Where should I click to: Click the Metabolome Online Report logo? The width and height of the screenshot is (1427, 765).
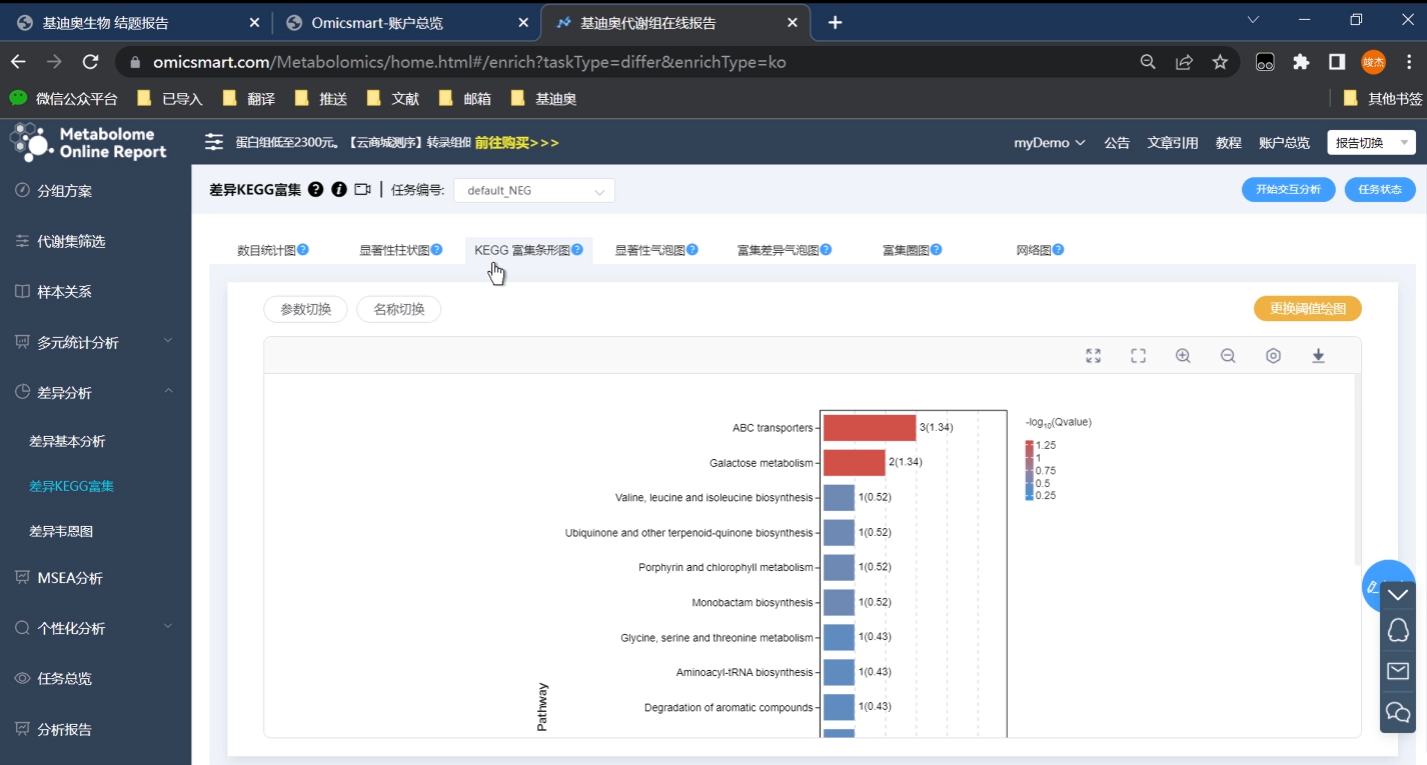coord(88,142)
